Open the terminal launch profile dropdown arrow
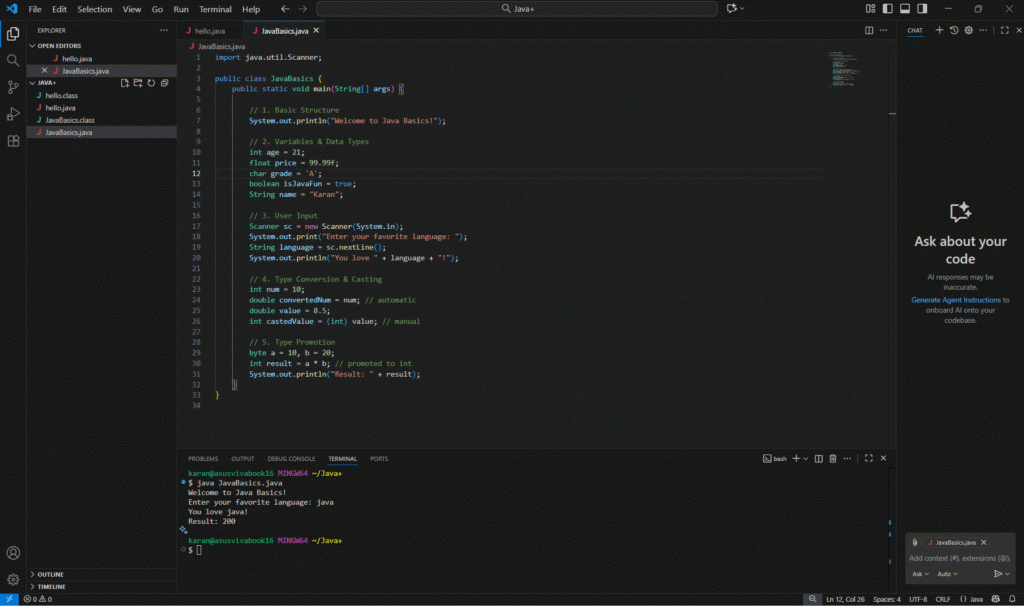 click(805, 458)
